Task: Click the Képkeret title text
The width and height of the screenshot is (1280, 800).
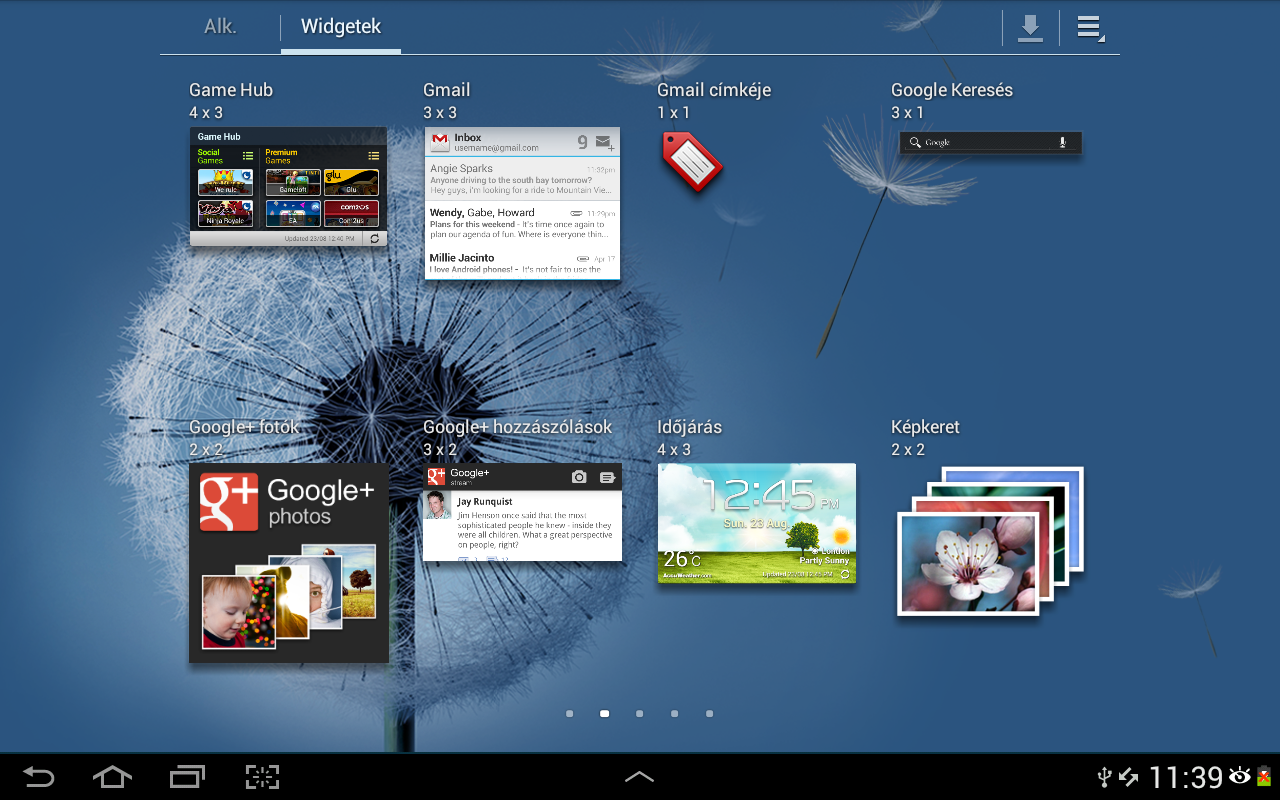Action: coord(925,427)
